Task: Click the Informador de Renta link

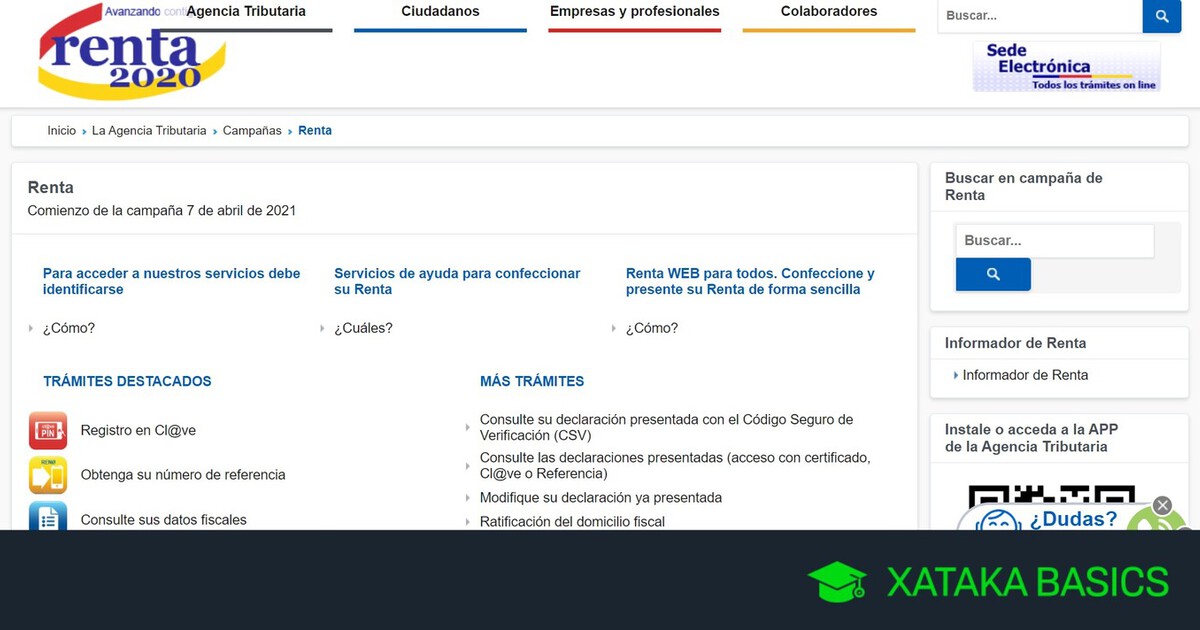Action: point(1024,375)
